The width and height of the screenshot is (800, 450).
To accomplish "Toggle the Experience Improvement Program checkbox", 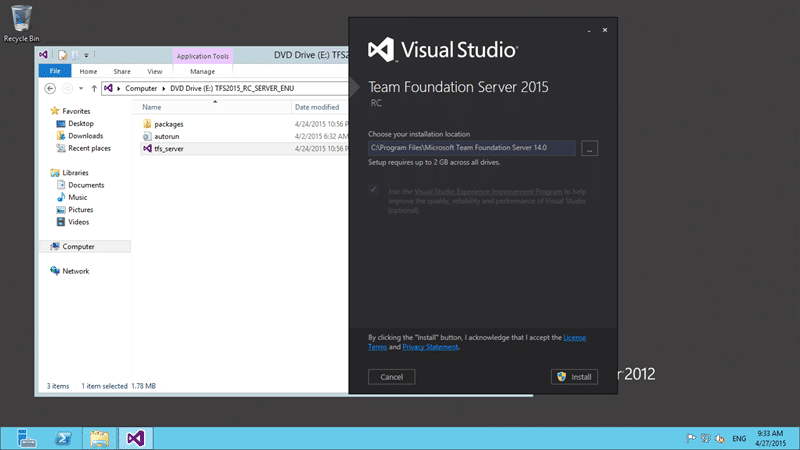I will 373,190.
